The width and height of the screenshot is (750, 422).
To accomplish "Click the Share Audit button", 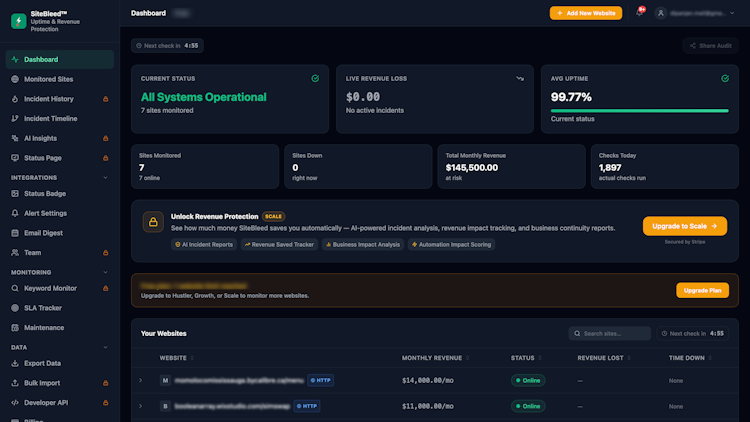I will 710,45.
